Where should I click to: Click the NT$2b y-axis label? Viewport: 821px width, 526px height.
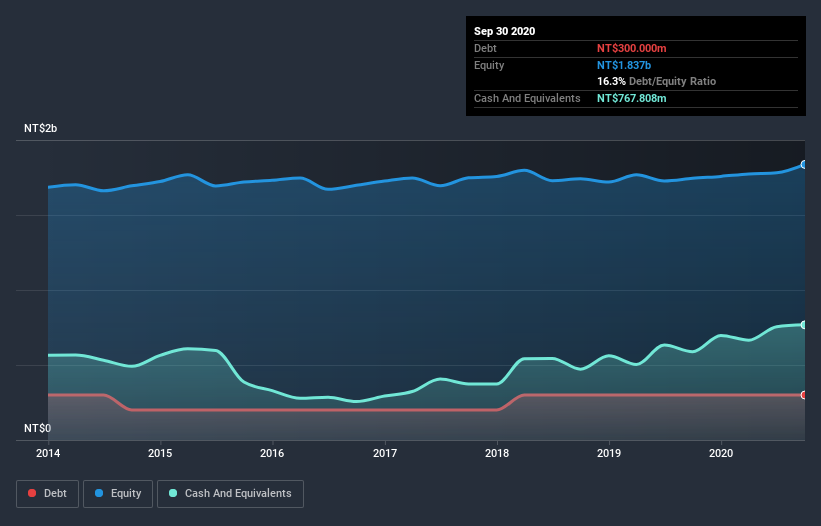click(x=40, y=128)
